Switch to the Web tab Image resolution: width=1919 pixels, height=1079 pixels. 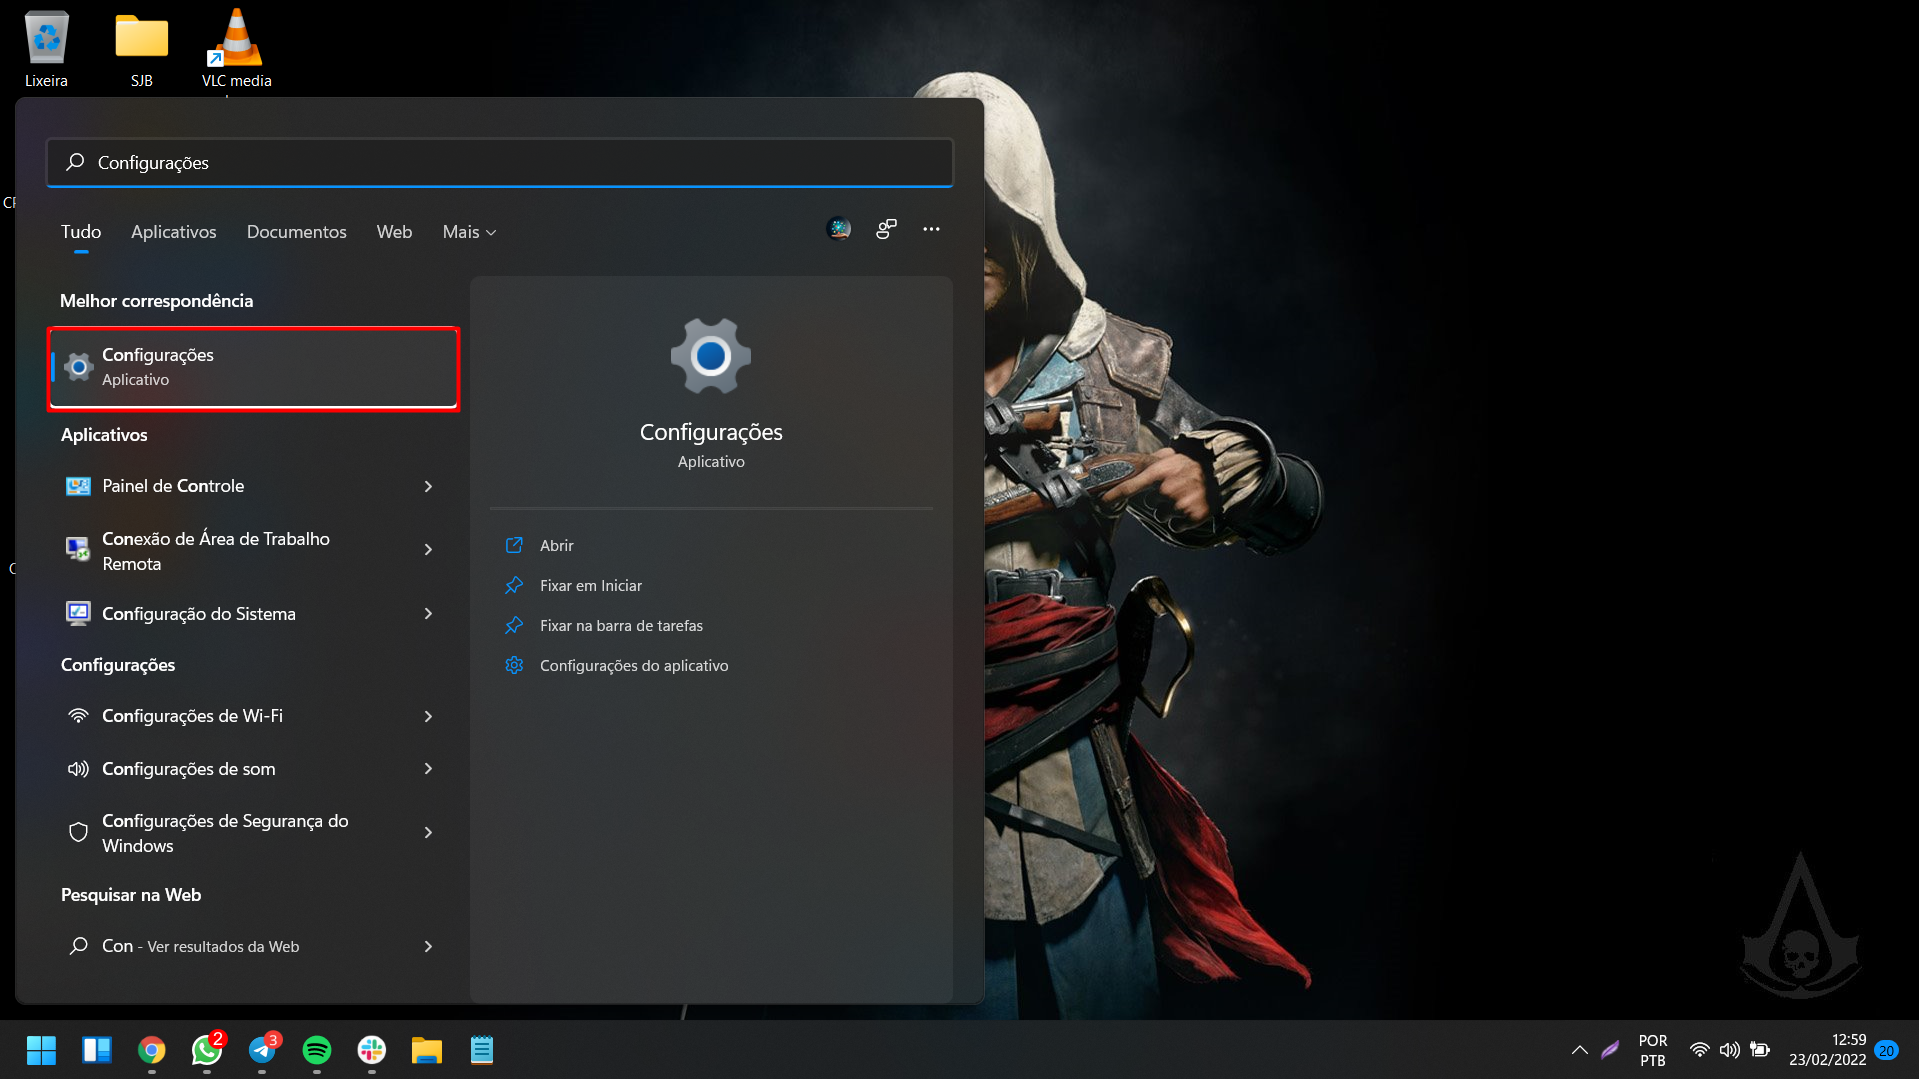(x=394, y=231)
